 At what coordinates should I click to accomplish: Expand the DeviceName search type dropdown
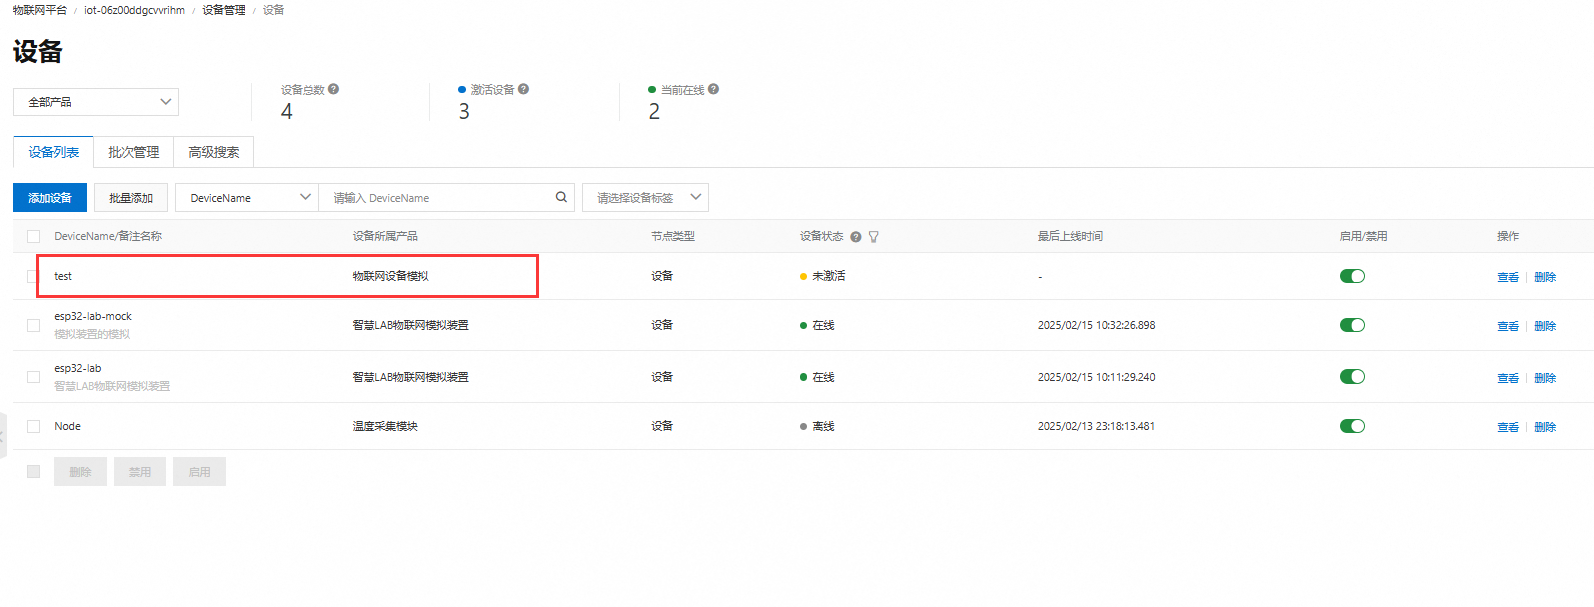247,198
